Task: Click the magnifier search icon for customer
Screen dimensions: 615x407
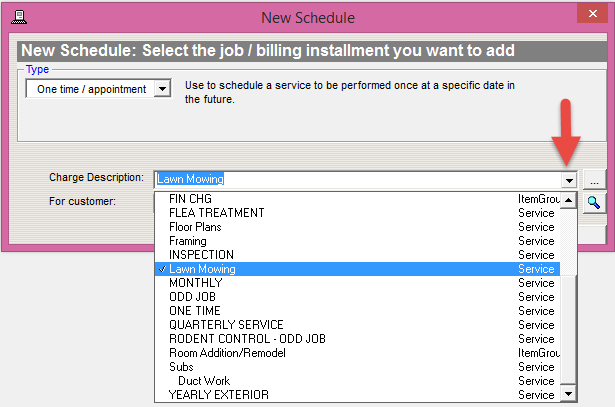Action: tap(593, 201)
